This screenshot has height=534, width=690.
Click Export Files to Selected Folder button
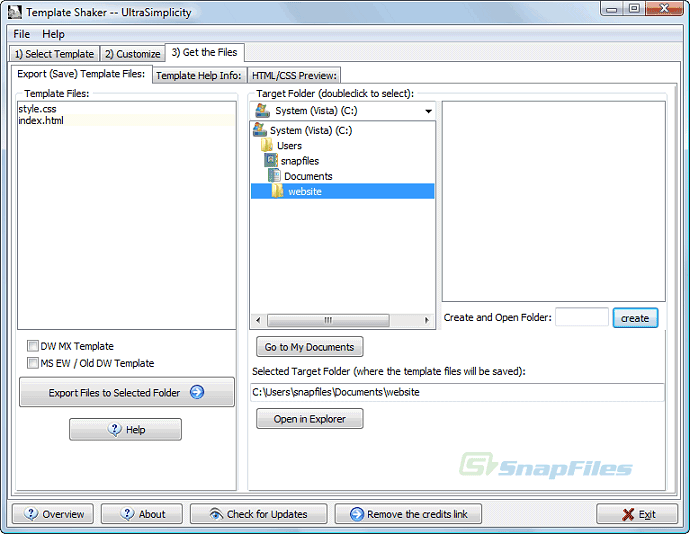coord(127,392)
